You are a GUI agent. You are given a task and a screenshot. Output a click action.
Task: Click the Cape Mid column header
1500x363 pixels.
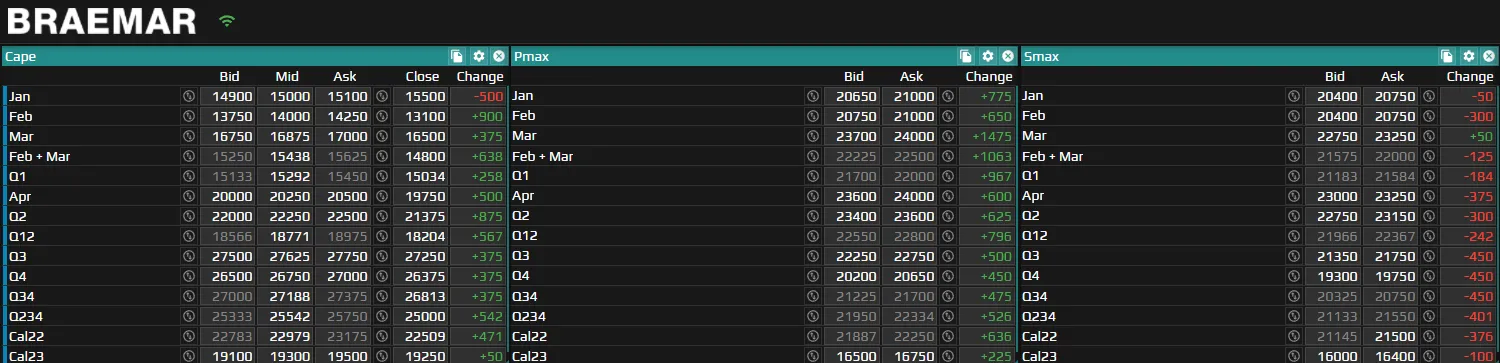click(287, 76)
